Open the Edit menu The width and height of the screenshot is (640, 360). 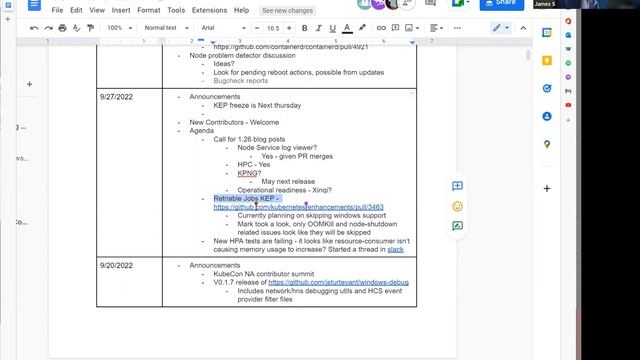(76, 10)
